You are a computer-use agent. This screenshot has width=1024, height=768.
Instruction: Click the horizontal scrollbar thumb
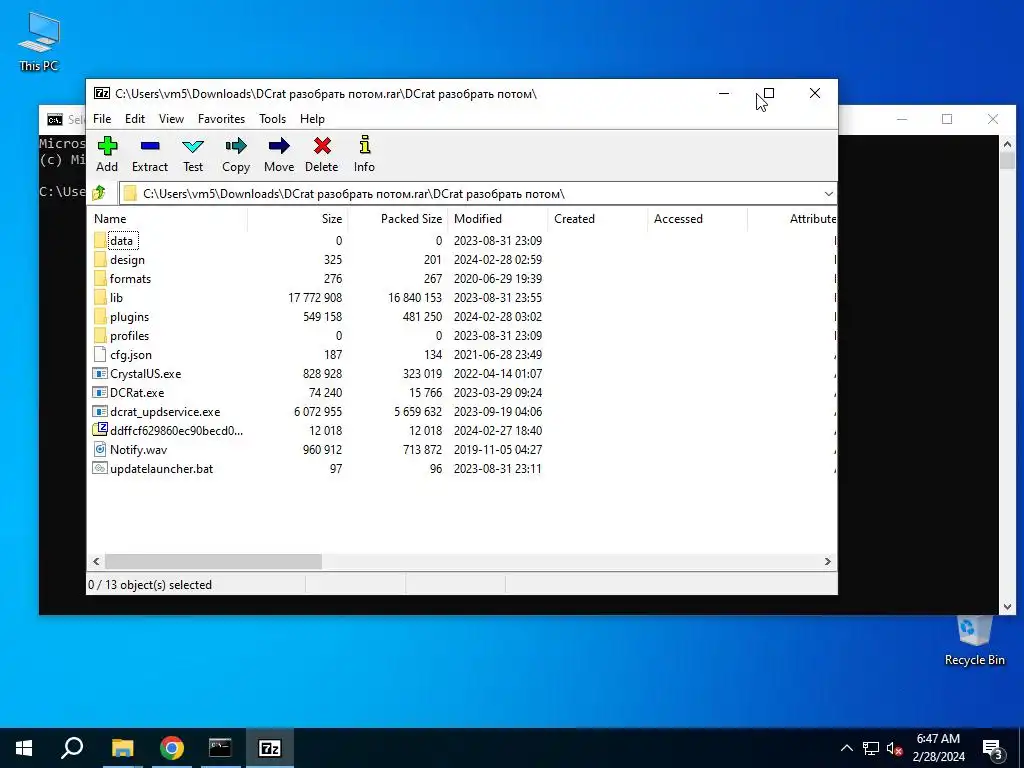(214, 562)
